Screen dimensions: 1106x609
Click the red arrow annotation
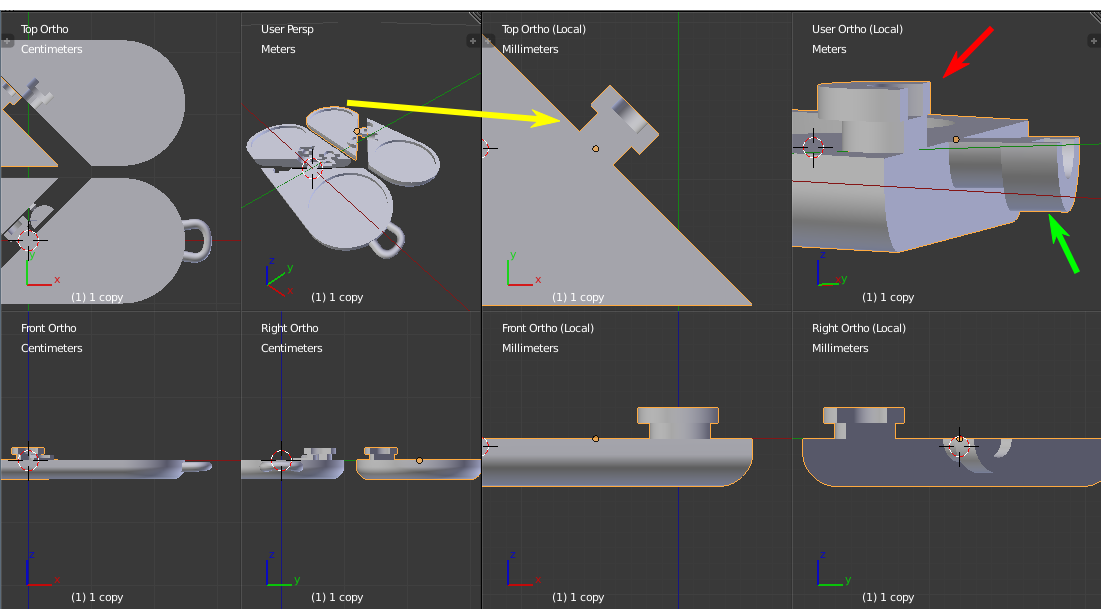coord(968,52)
